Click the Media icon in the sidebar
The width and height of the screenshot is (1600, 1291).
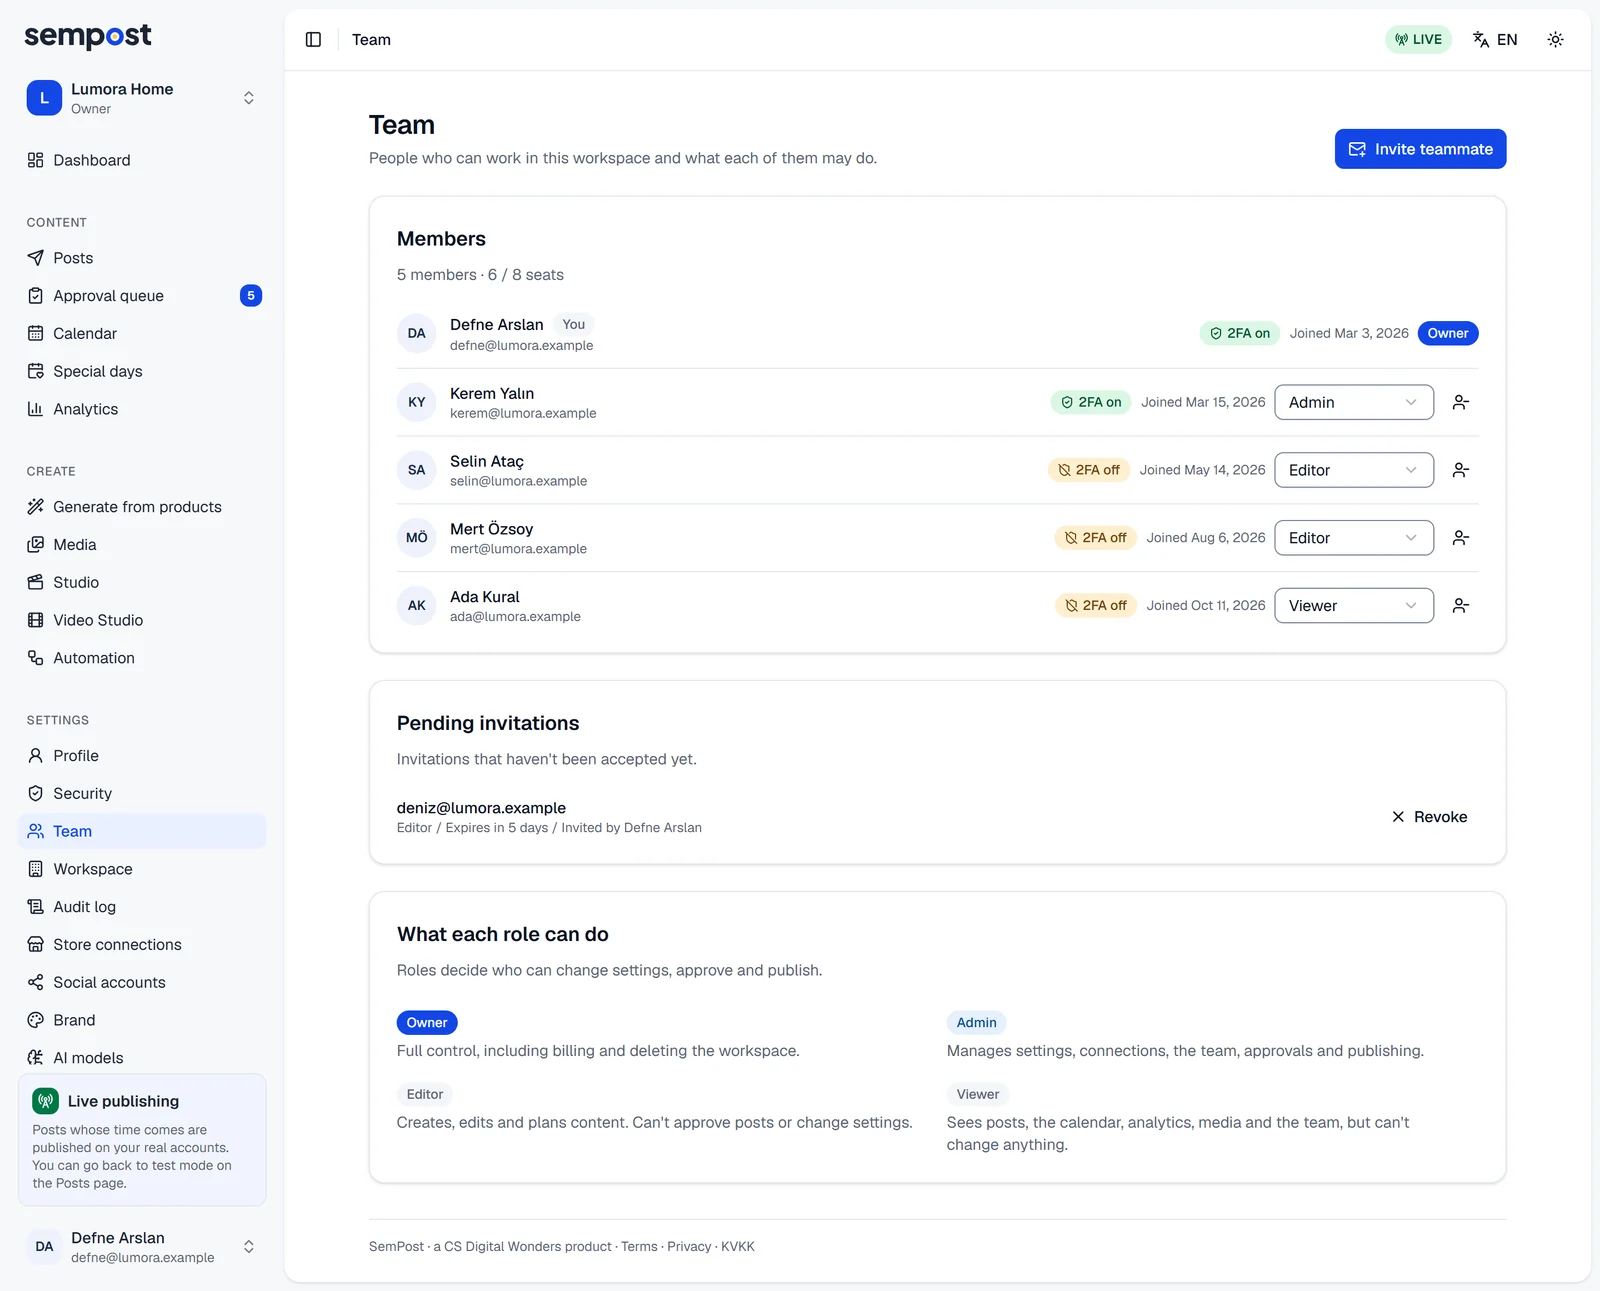click(36, 545)
